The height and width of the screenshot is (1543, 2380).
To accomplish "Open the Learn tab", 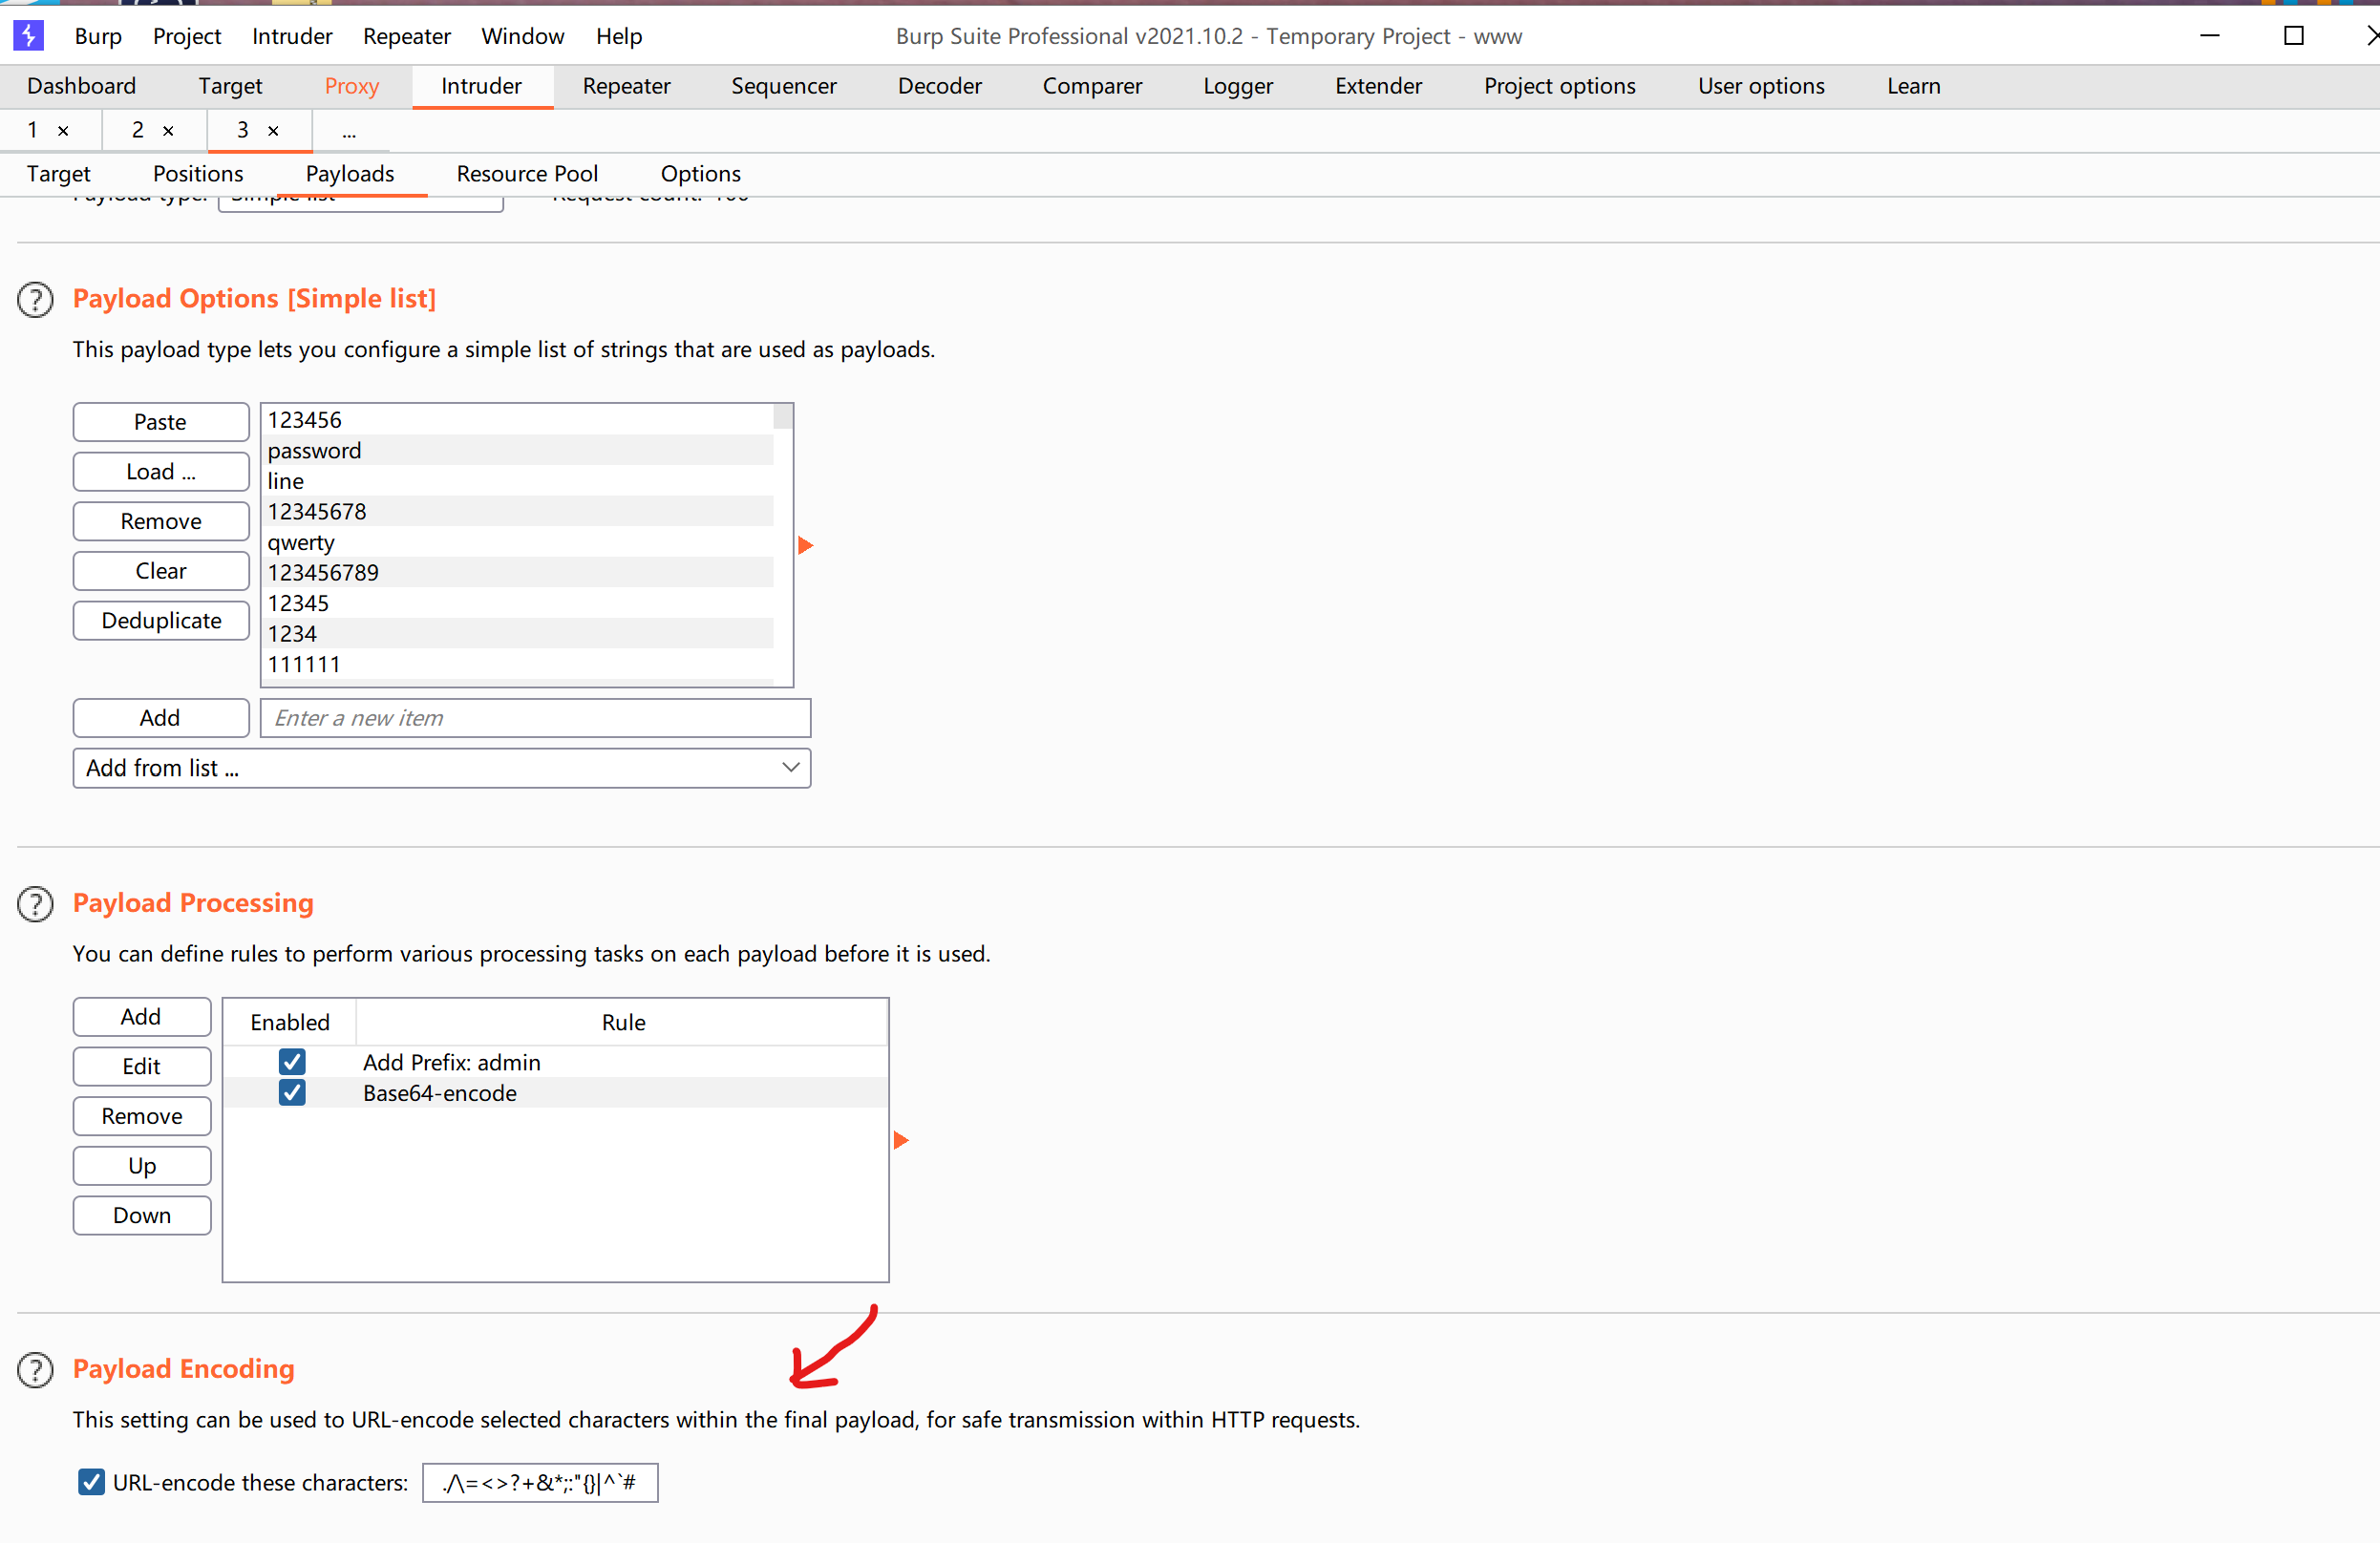I will tap(1914, 86).
